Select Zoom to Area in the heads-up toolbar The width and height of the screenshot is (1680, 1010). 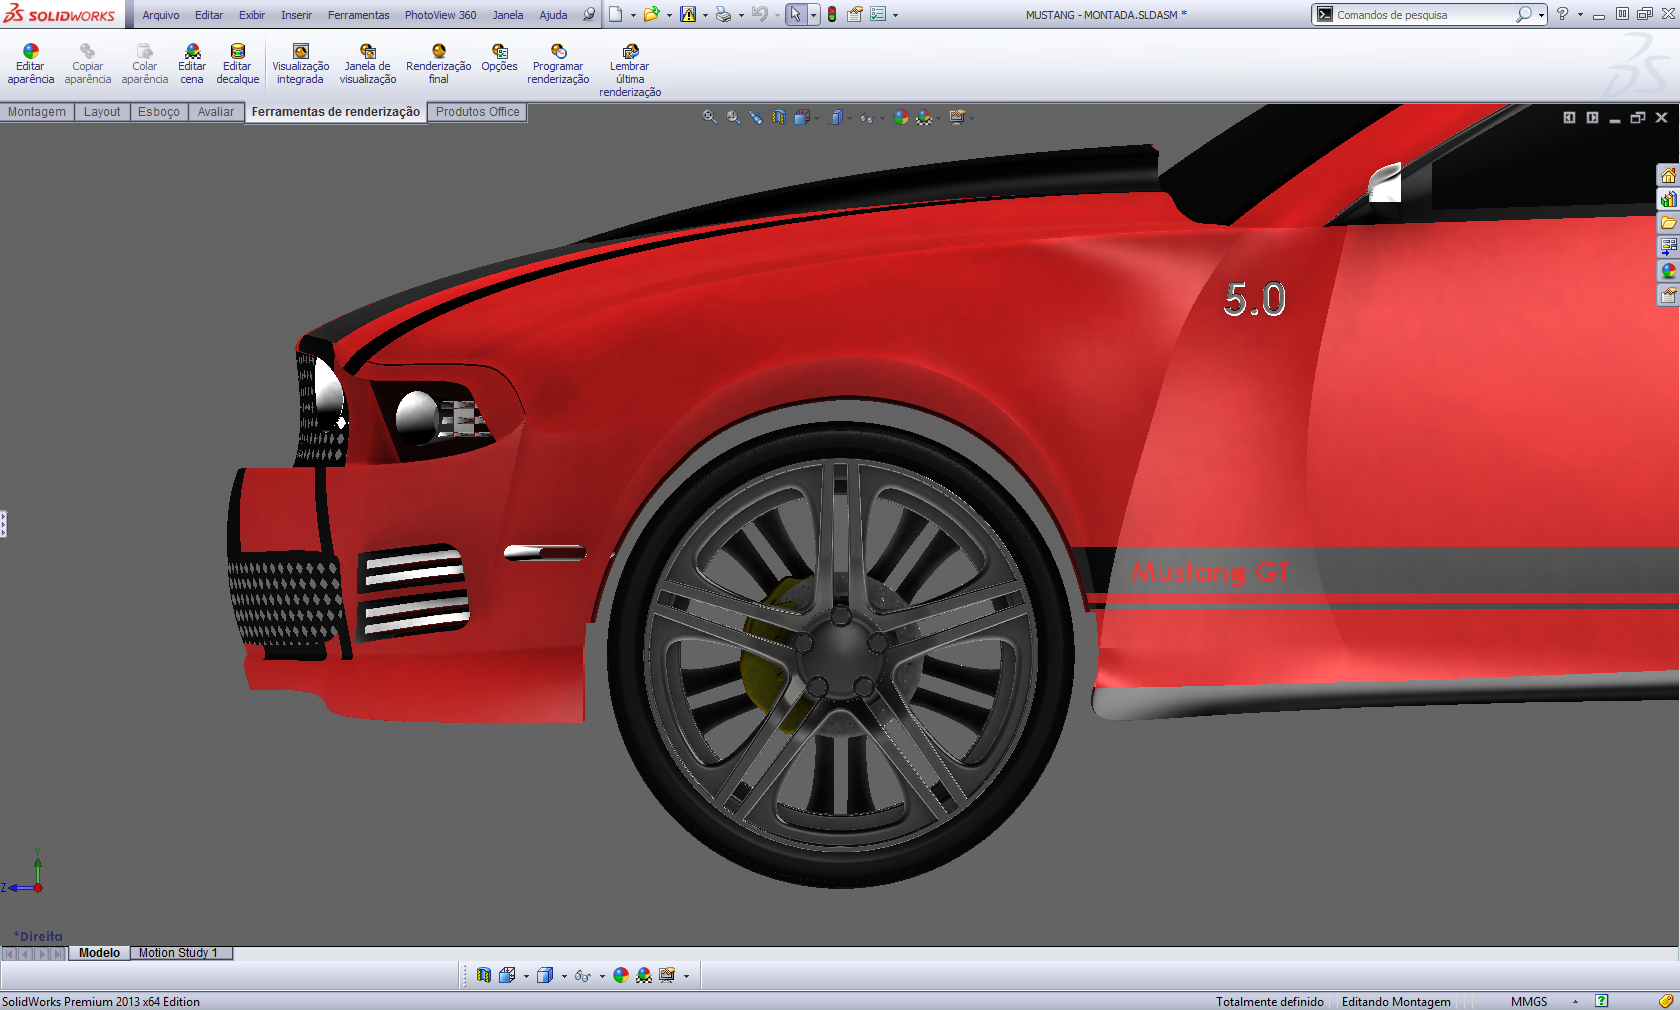[733, 117]
